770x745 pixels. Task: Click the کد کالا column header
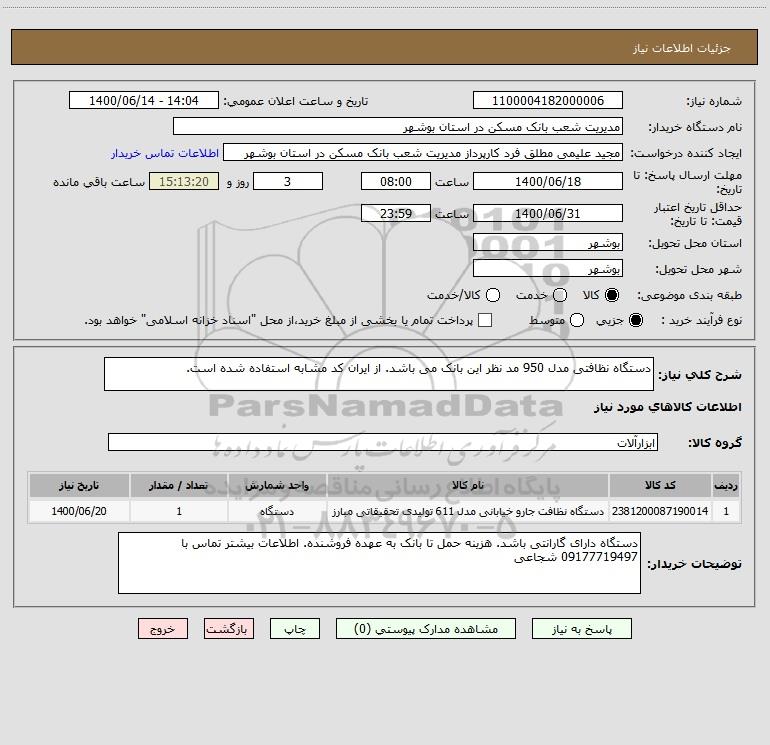click(x=660, y=485)
